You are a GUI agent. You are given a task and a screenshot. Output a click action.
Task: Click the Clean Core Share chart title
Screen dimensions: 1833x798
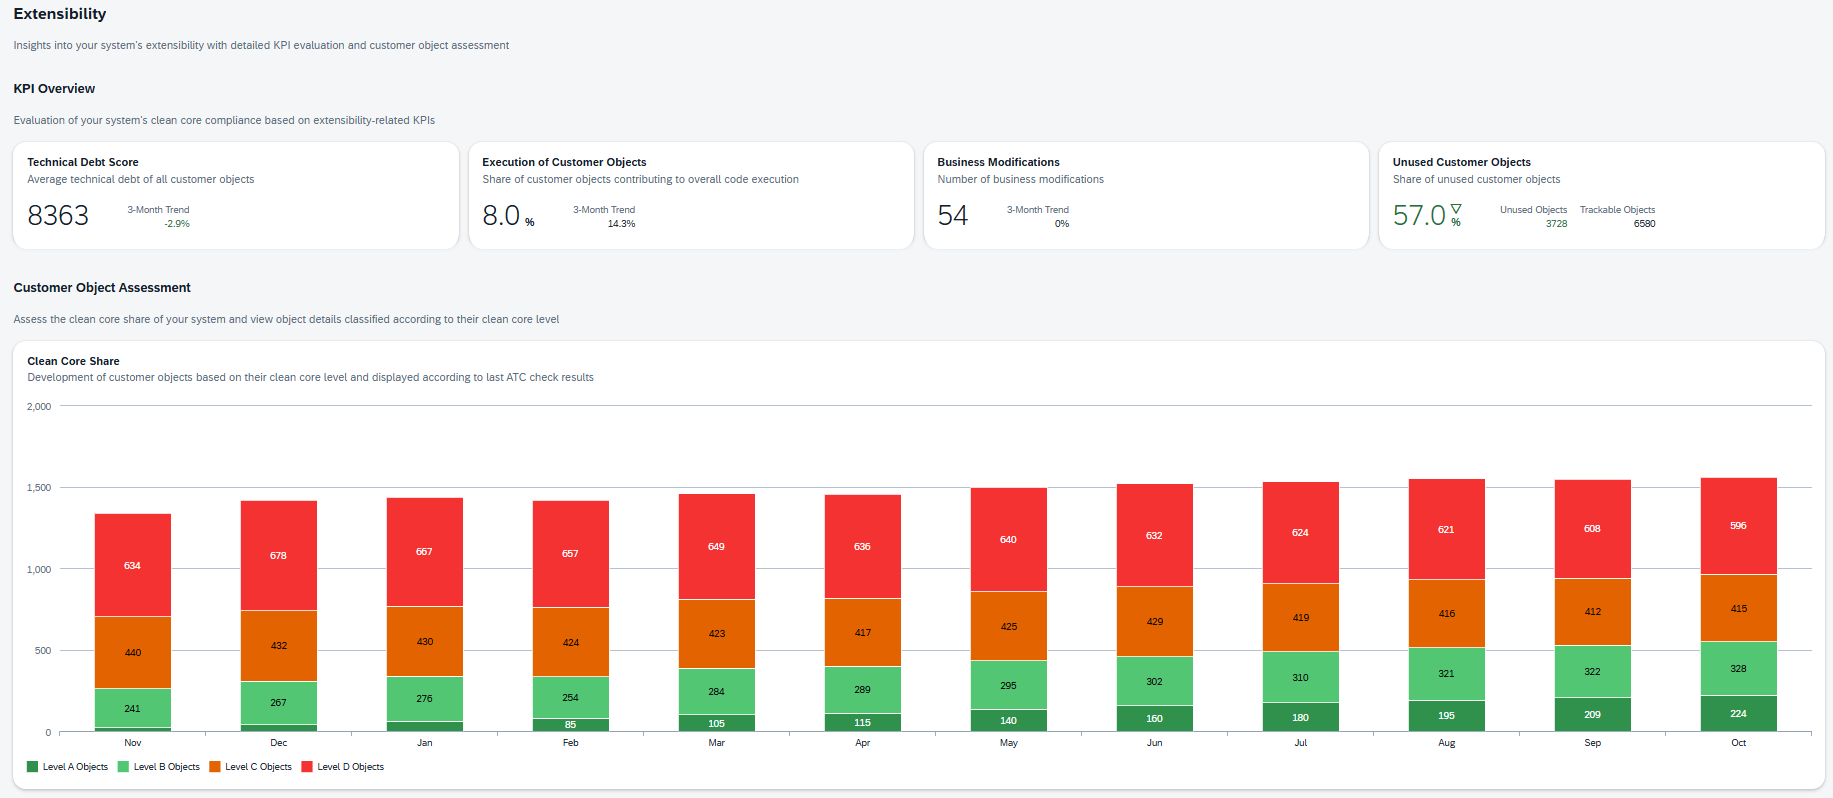click(73, 361)
